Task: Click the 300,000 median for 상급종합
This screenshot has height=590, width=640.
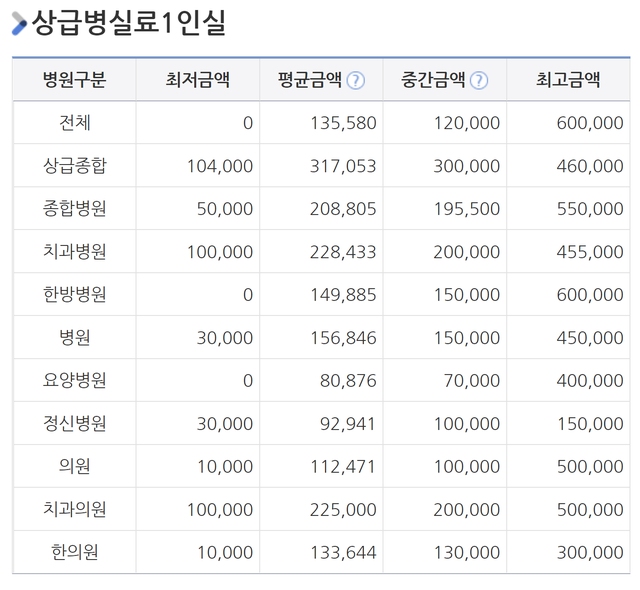Action: 467,166
